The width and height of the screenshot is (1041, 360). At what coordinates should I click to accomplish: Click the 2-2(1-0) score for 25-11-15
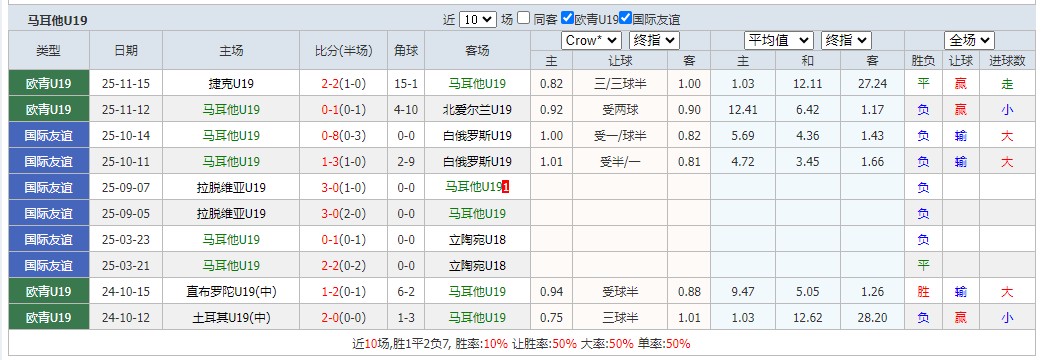[x=344, y=84]
